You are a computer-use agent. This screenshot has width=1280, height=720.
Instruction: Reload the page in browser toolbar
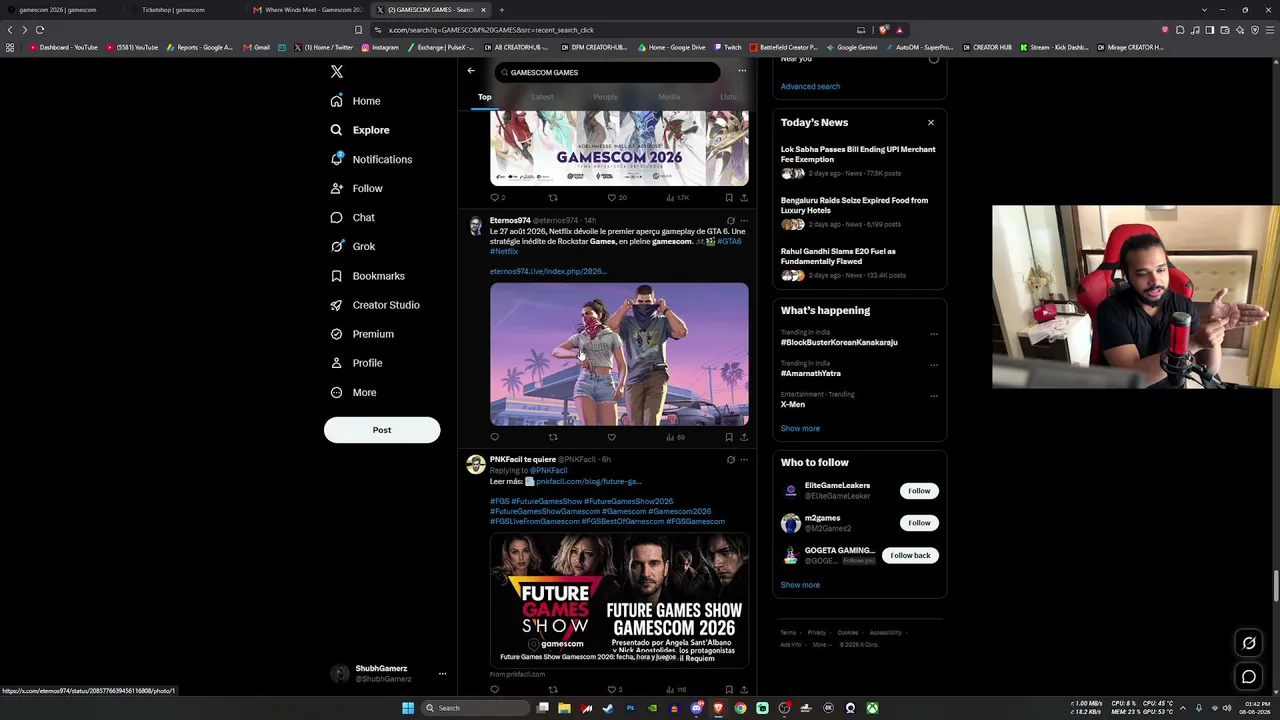tap(40, 30)
